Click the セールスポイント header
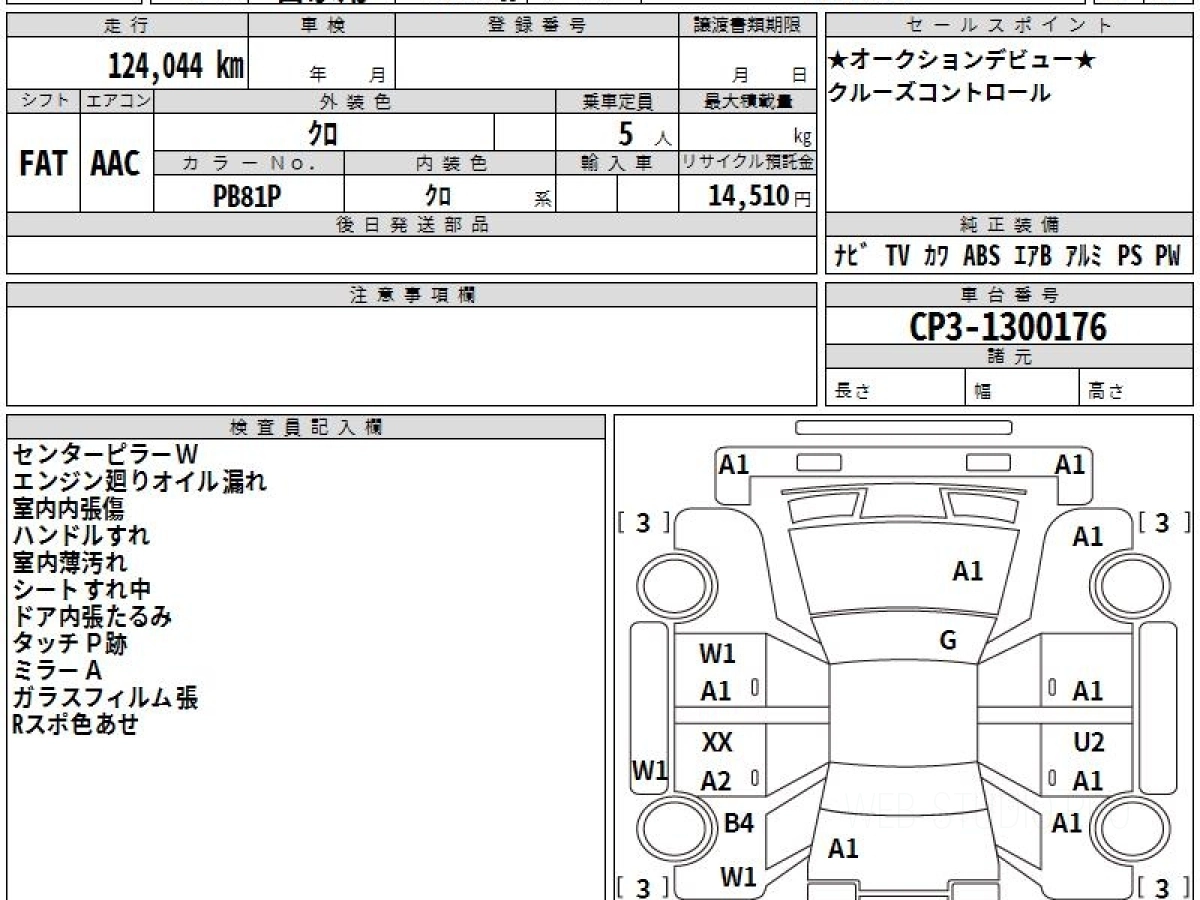 pos(1010,26)
